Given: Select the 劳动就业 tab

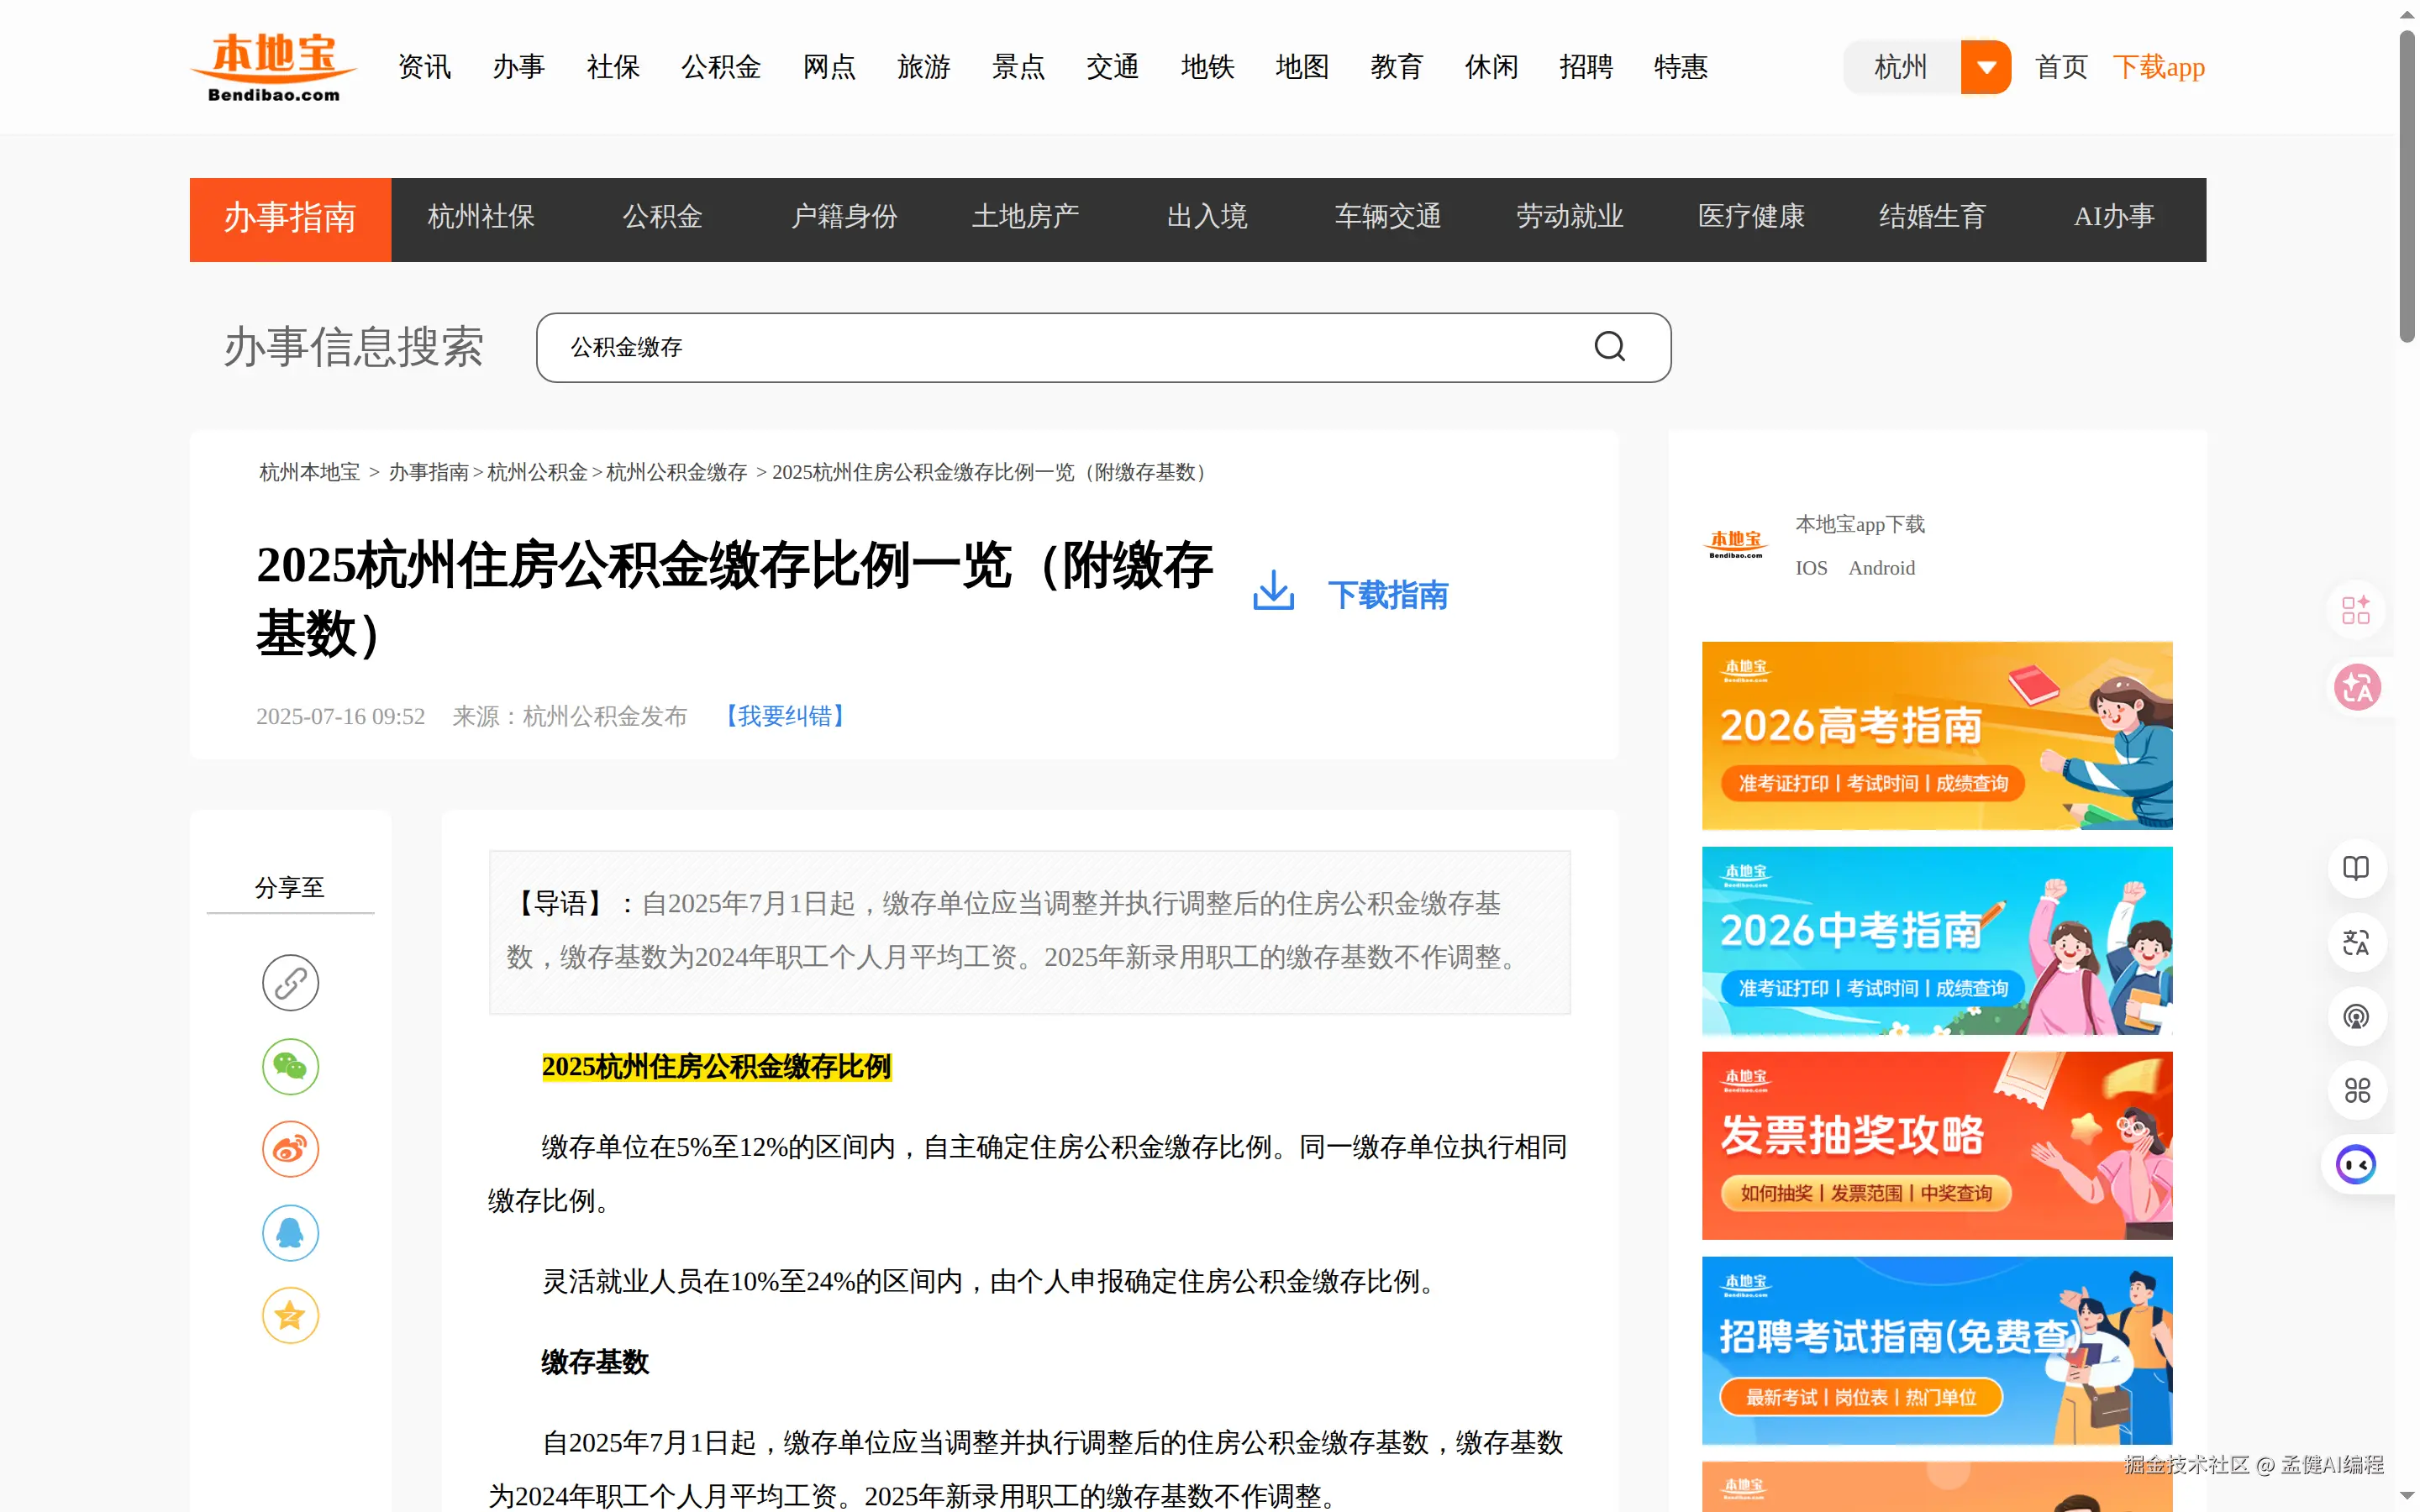Looking at the screenshot, I should pyautogui.click(x=1570, y=217).
